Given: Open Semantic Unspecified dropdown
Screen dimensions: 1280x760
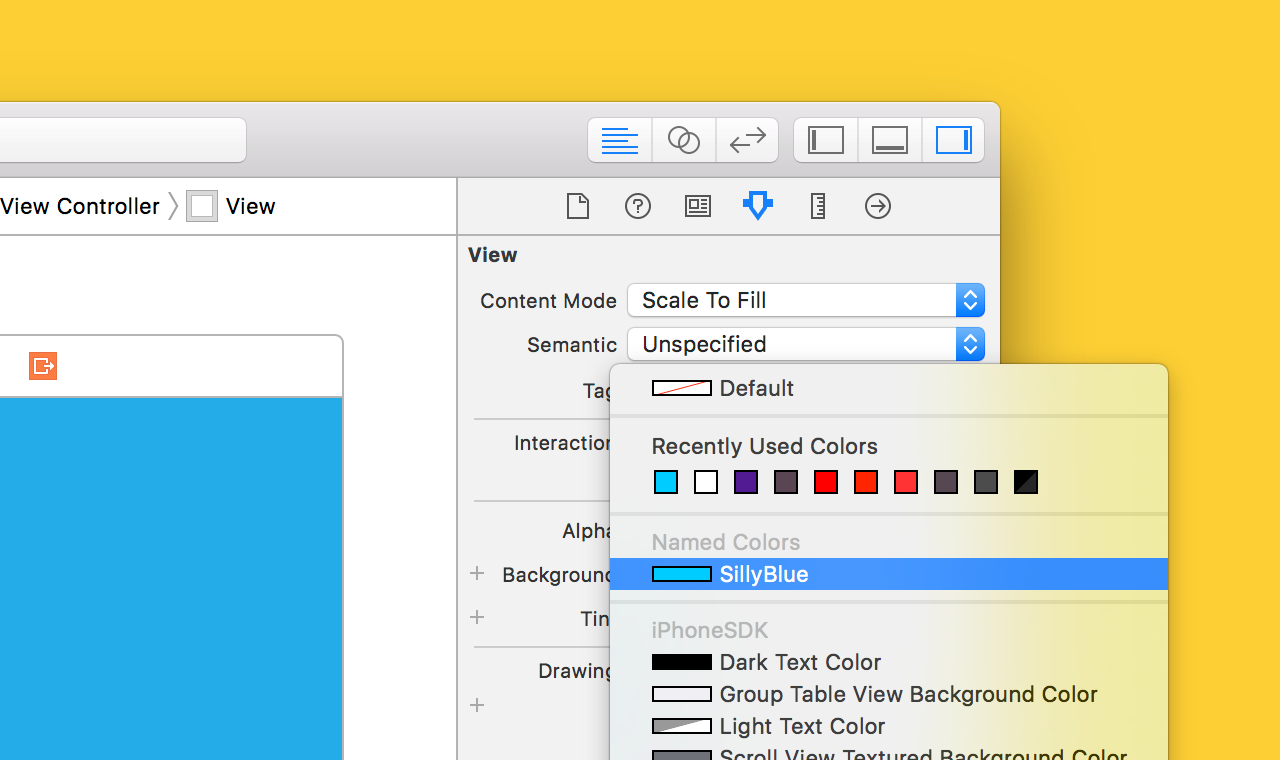Looking at the screenshot, I should click(806, 344).
